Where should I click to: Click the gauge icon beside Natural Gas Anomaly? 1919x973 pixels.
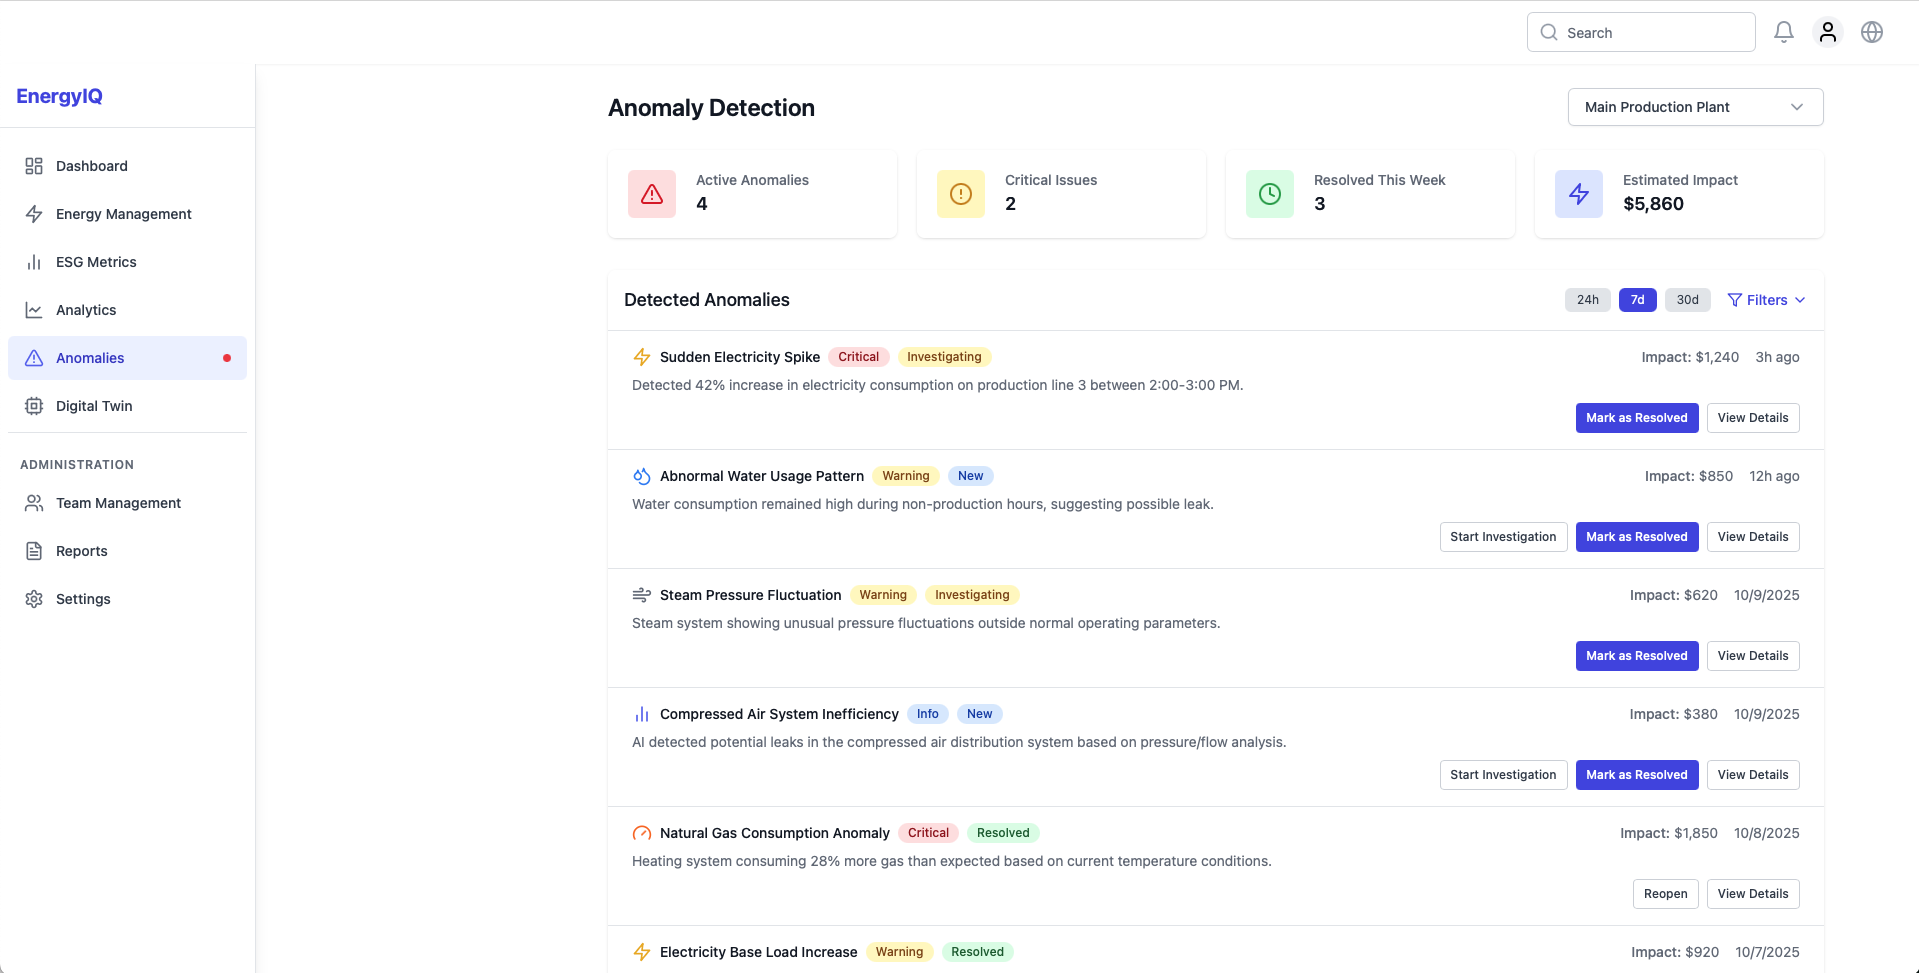[642, 833]
